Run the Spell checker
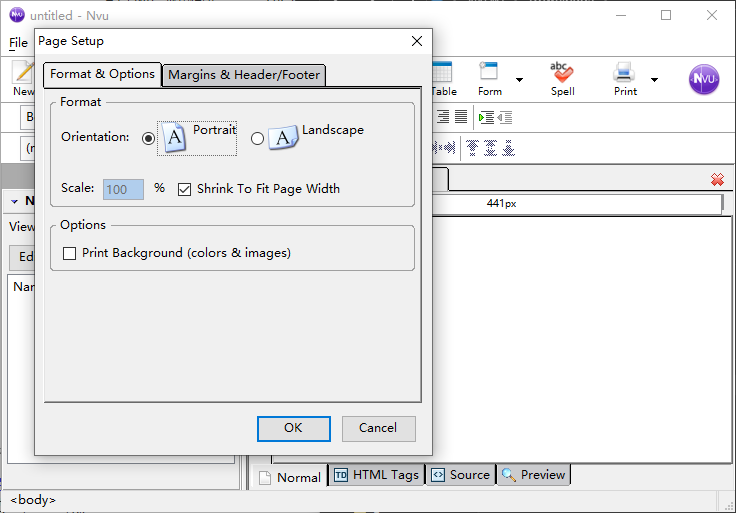 tap(562, 78)
